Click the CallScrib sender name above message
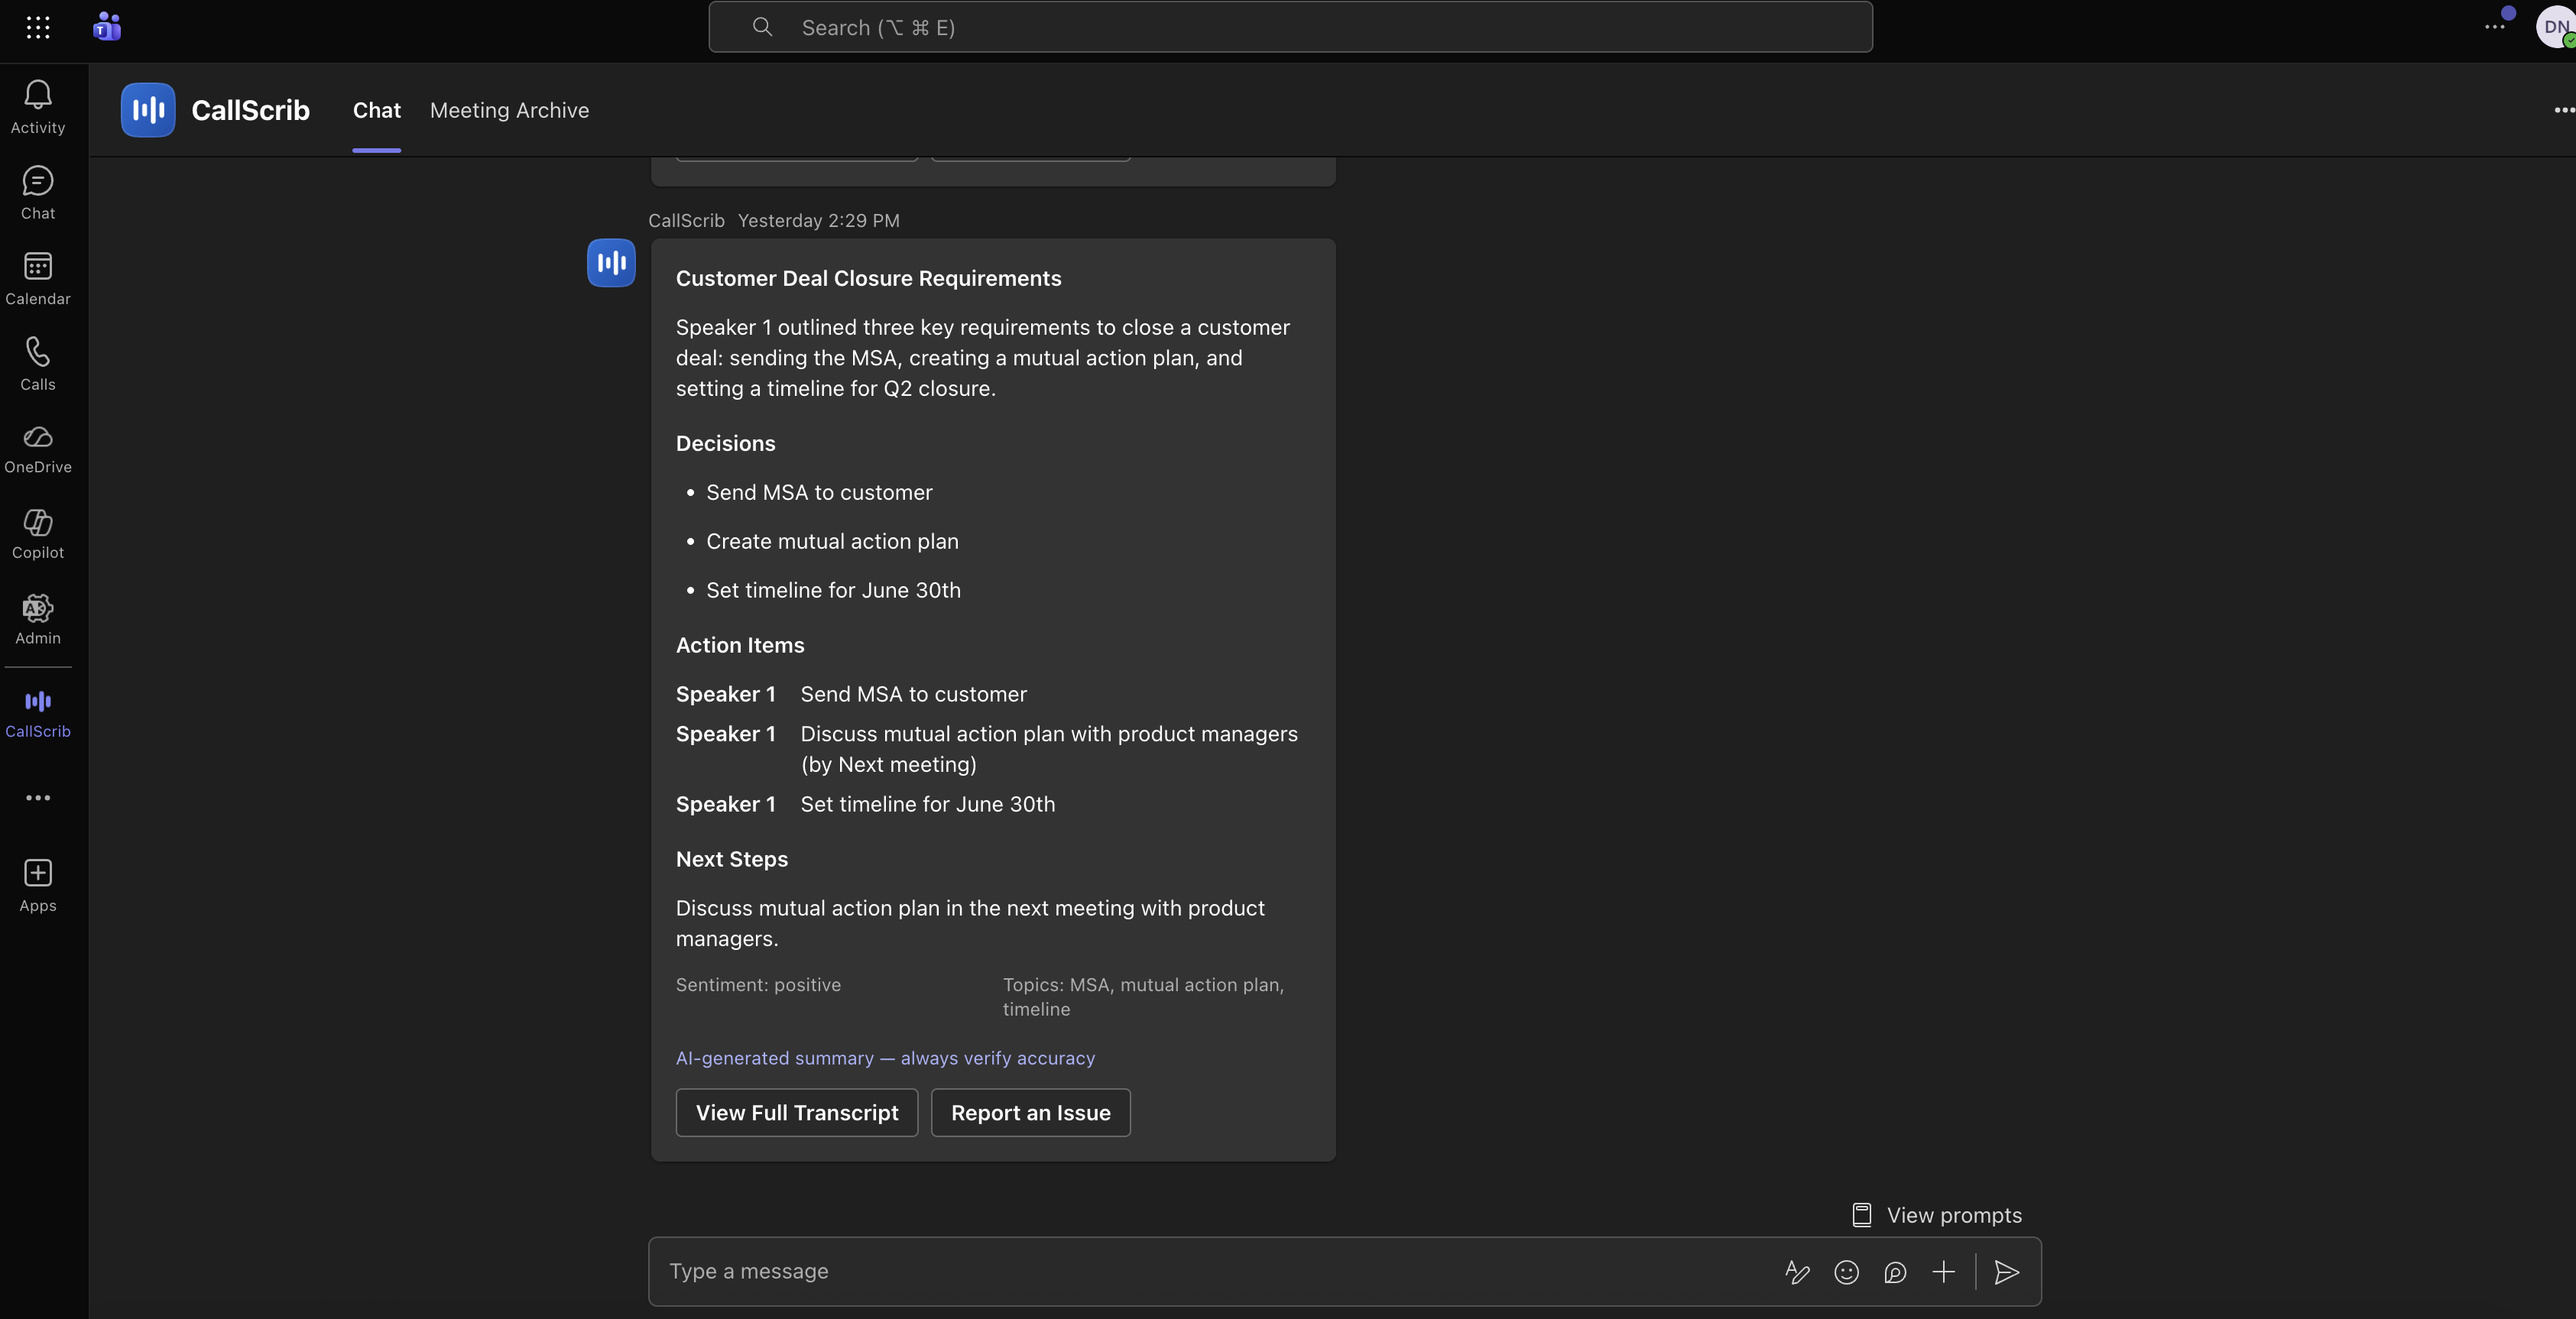Image resolution: width=2576 pixels, height=1319 pixels. click(x=686, y=220)
